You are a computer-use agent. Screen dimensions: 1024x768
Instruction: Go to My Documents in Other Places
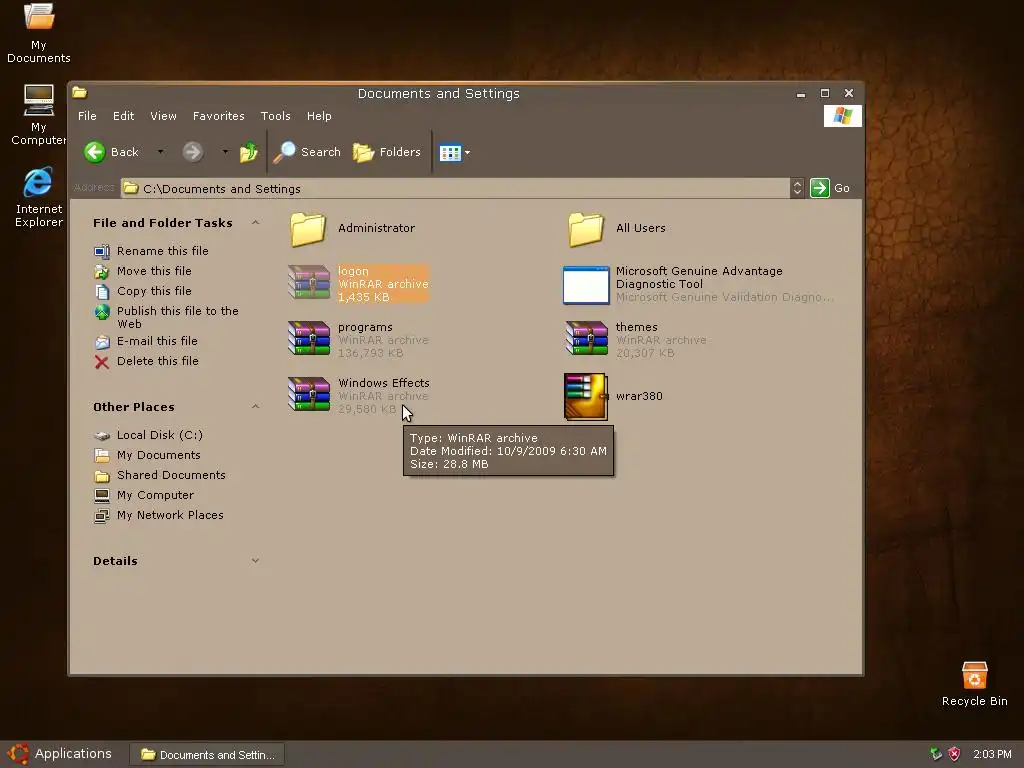point(159,455)
